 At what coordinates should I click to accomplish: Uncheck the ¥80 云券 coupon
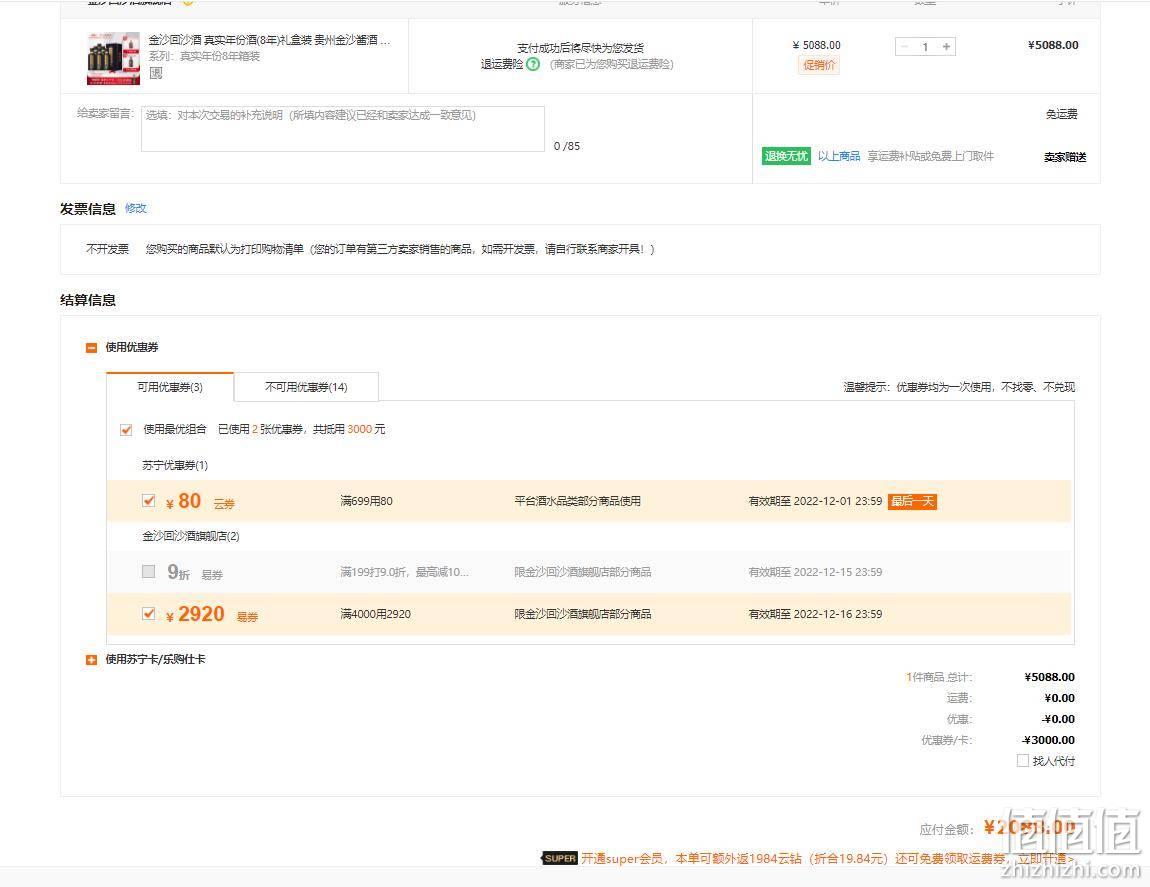point(149,500)
